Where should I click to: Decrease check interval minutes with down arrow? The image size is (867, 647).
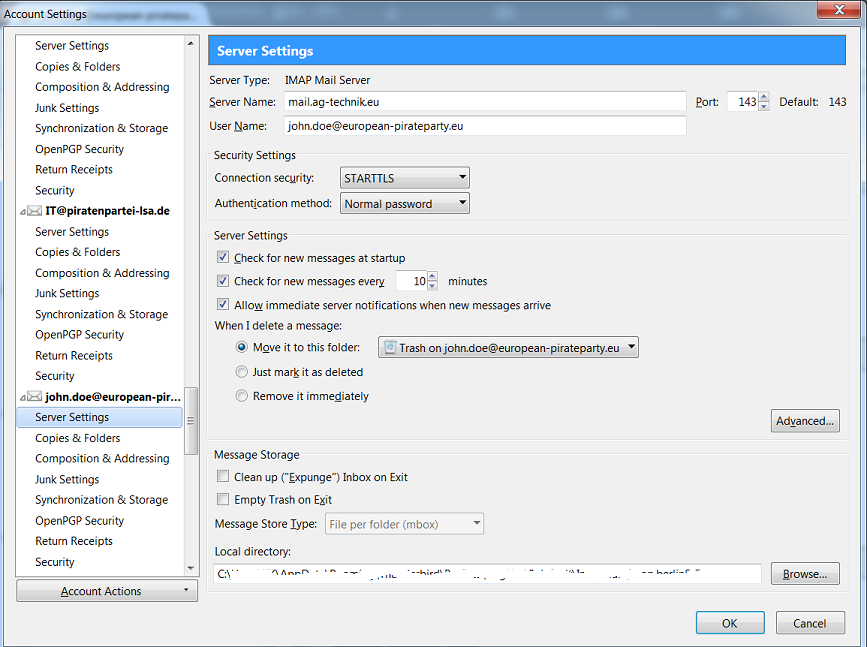(x=432, y=287)
